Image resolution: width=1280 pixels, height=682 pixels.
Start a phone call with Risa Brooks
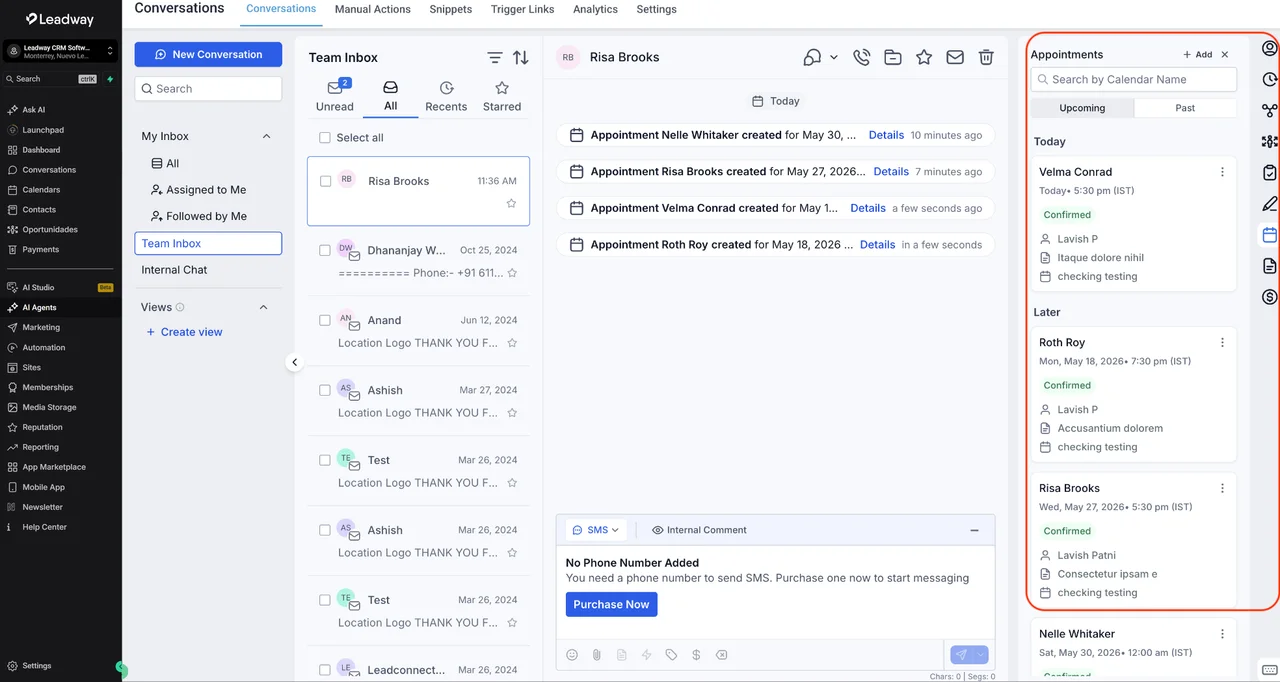(x=862, y=57)
